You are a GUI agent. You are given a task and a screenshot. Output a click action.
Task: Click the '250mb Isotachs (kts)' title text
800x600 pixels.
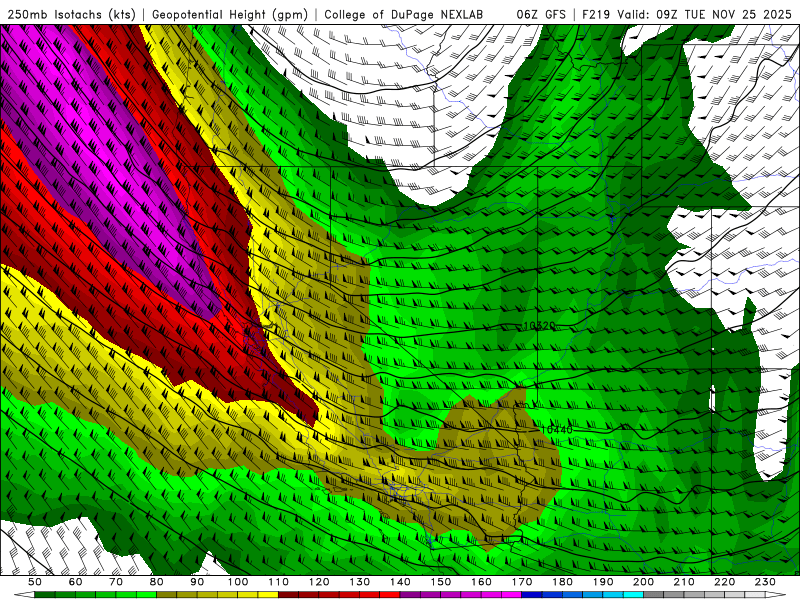[71, 14]
